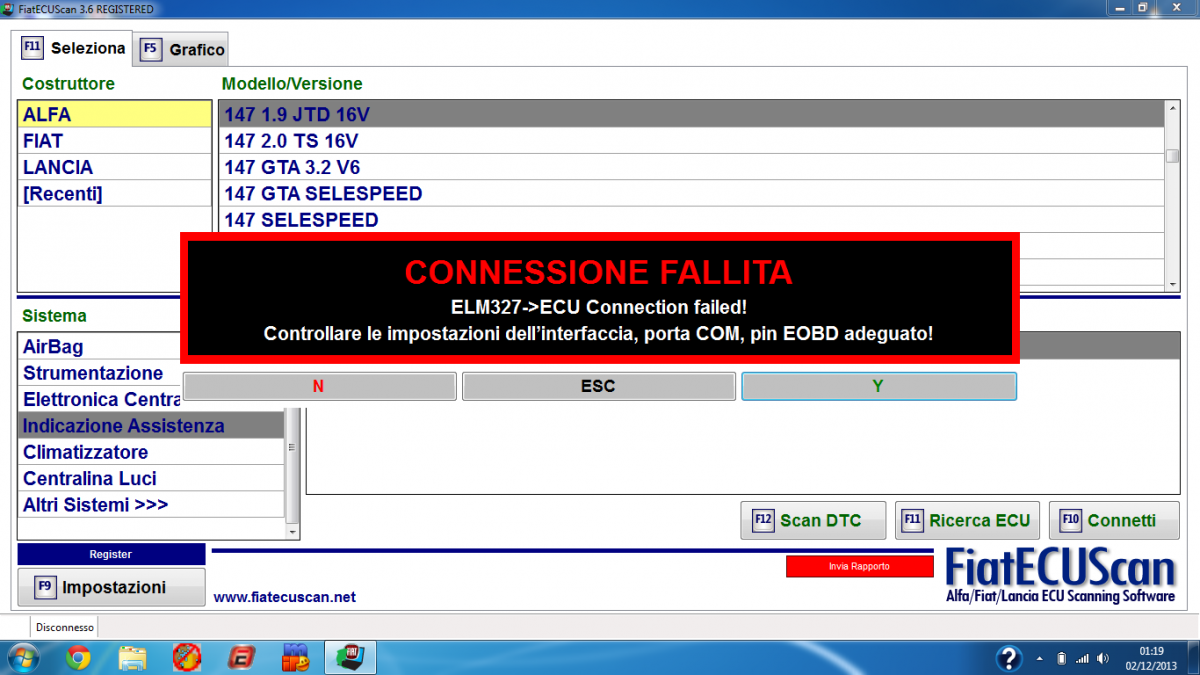Open Impostazioni settings
Image resolution: width=1200 pixels, height=675 pixels.
[111, 587]
